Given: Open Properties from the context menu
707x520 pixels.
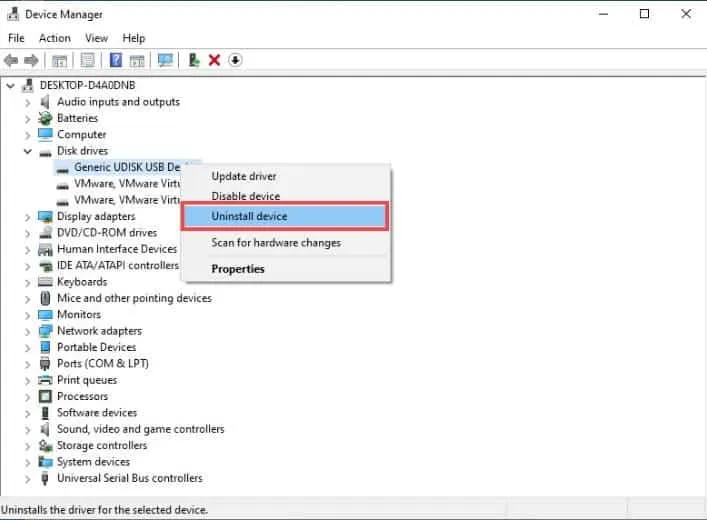Looking at the screenshot, I should 286,269.
